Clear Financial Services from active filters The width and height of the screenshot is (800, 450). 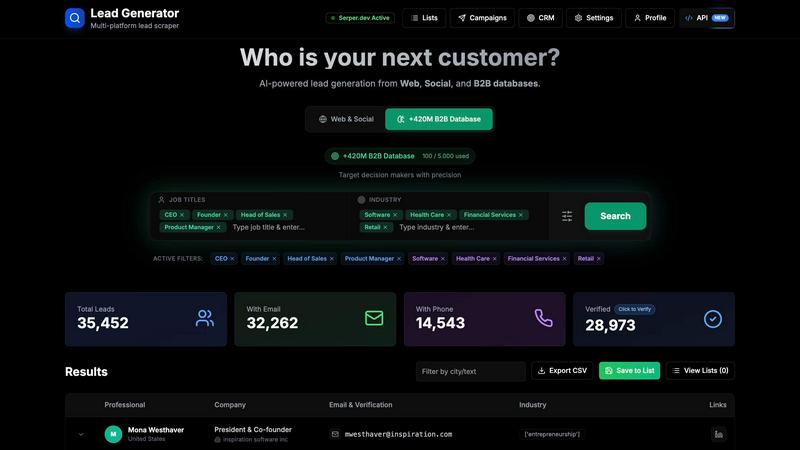tap(564, 259)
